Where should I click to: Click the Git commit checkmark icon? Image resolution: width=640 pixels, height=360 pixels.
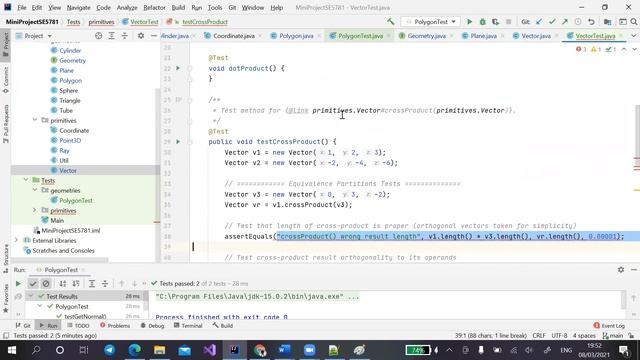(552, 22)
